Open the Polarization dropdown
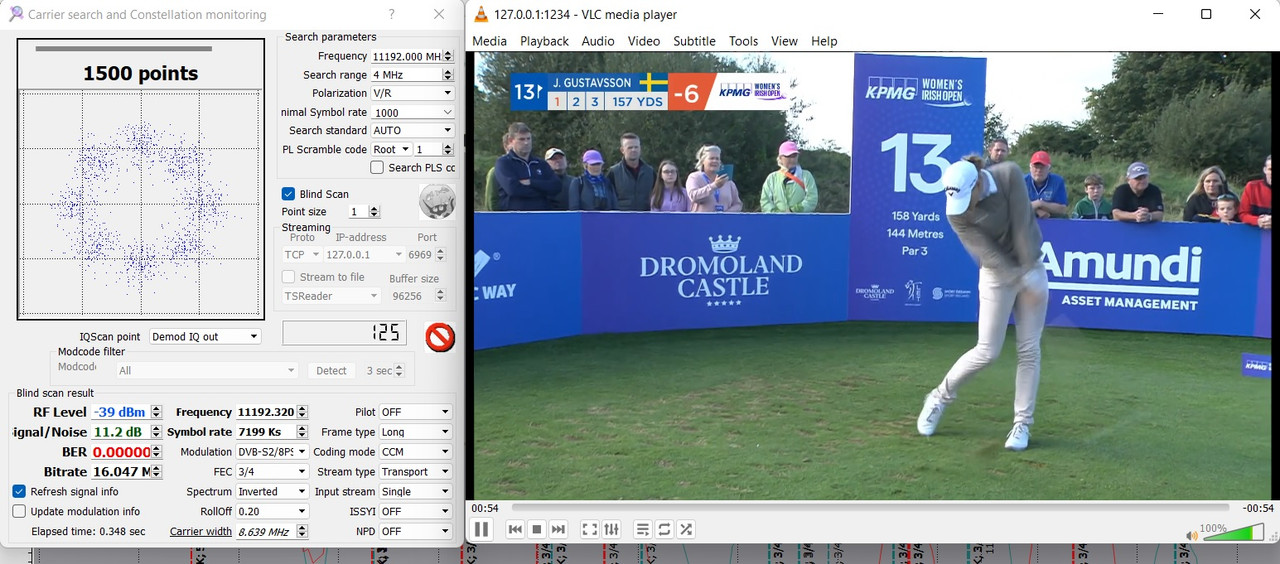1280x564 pixels. point(412,93)
